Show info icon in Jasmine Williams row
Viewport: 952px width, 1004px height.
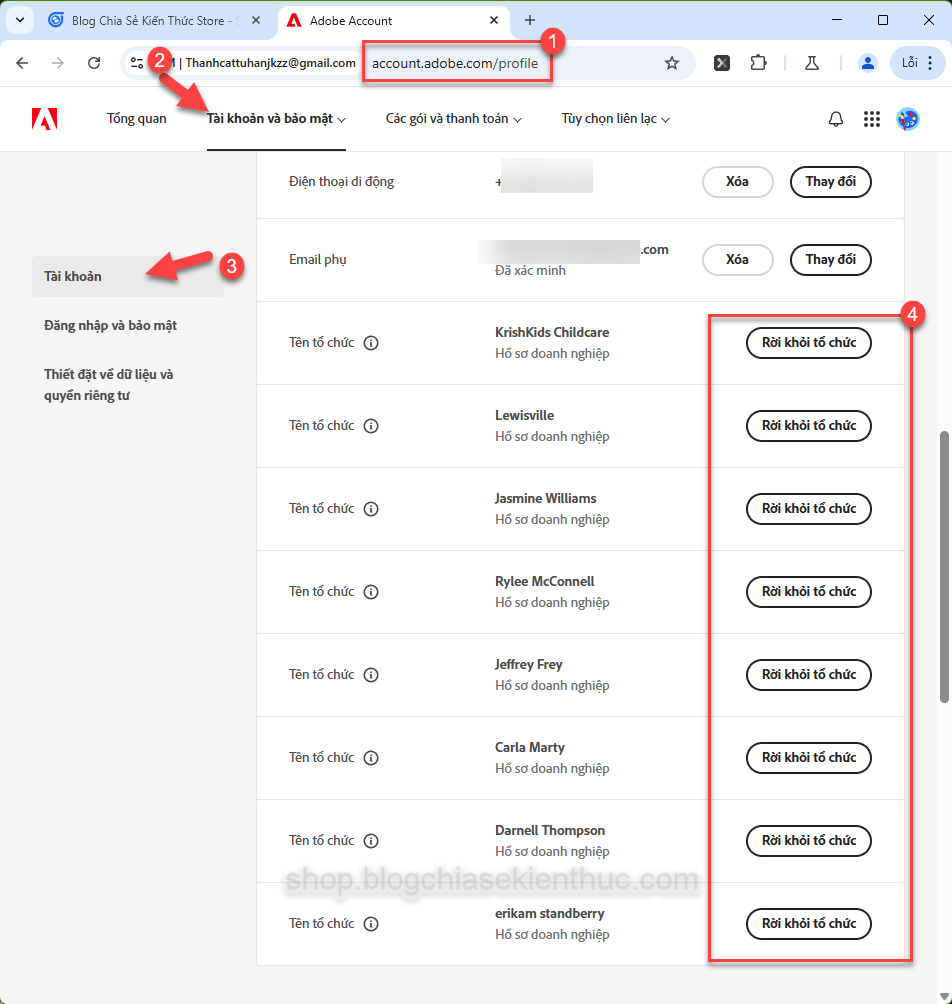point(371,509)
